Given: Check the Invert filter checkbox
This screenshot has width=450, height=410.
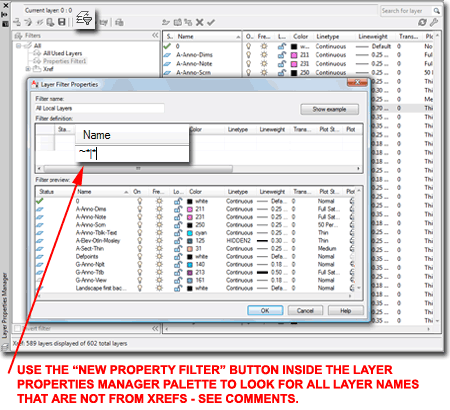Looking at the screenshot, I should click(x=17, y=328).
